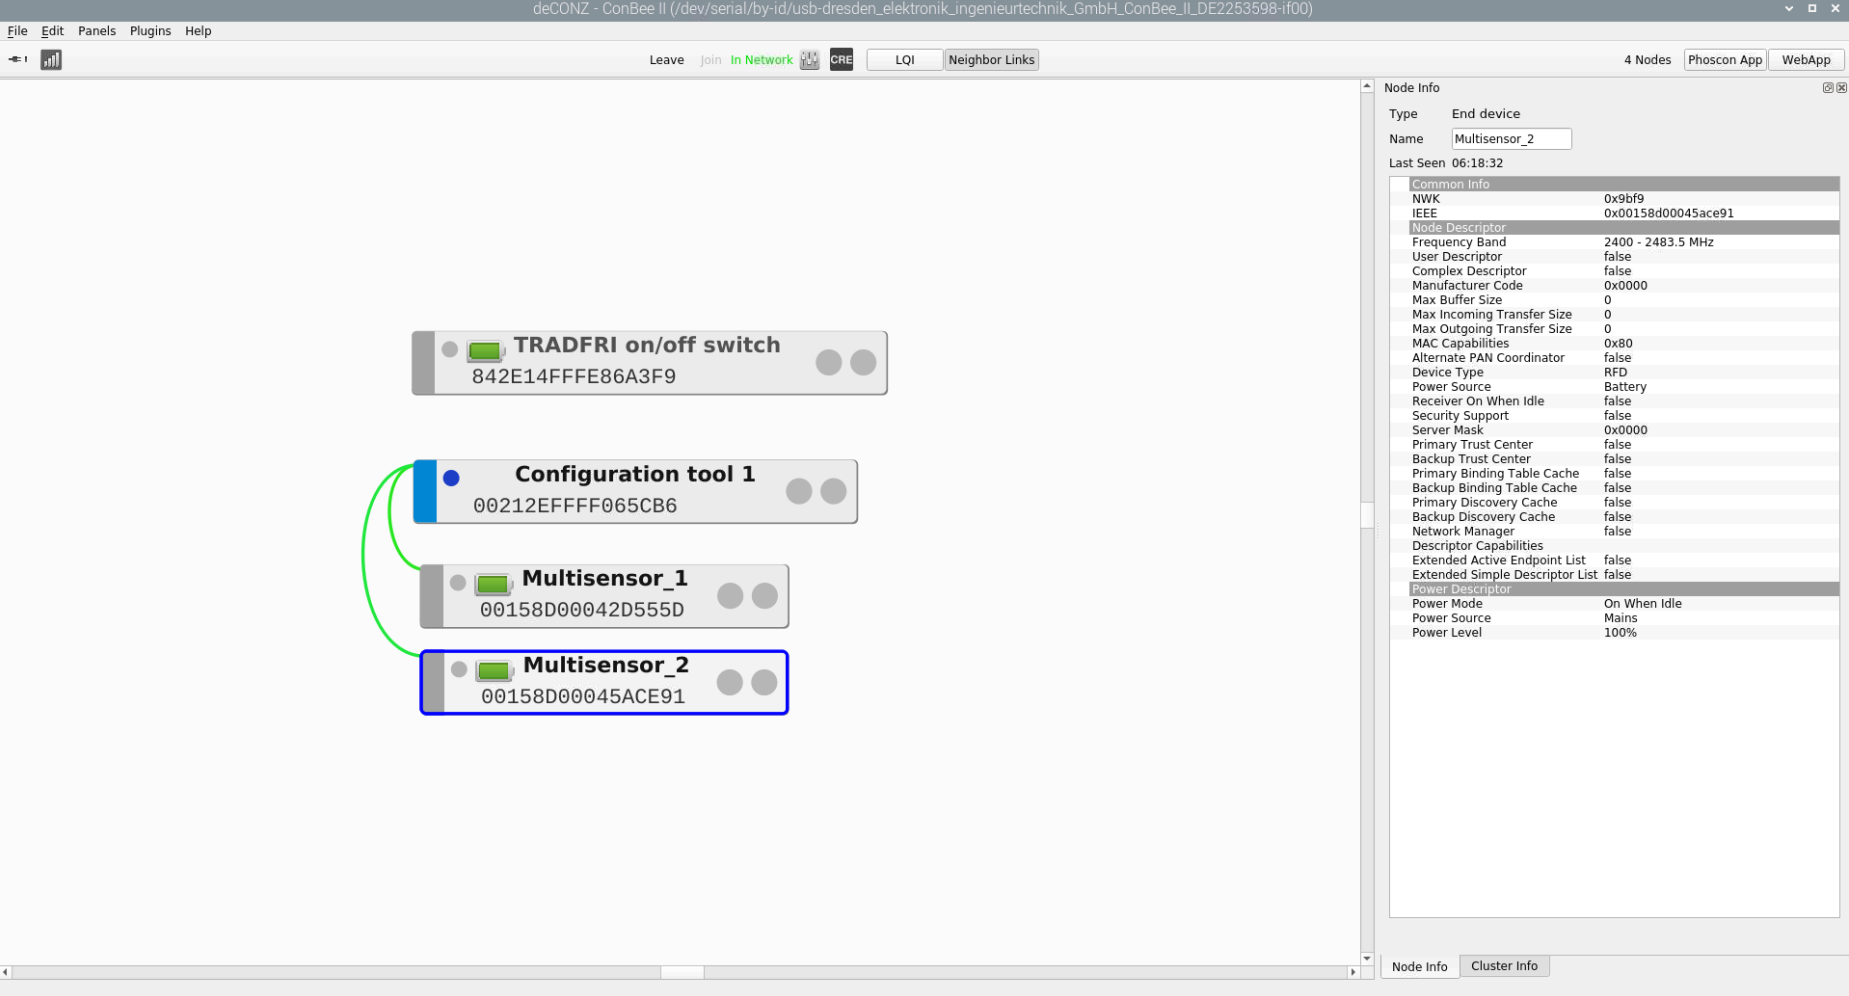Open the Panels menu
This screenshot has width=1849, height=996.
tap(97, 31)
